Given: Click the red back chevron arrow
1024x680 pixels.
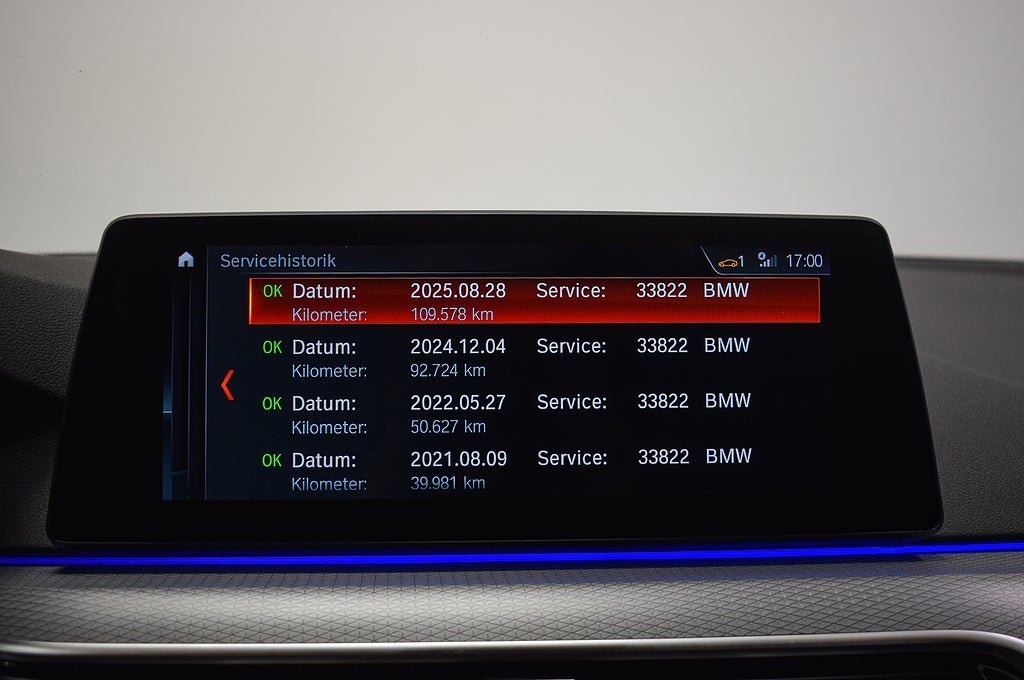Looking at the screenshot, I should click(227, 383).
